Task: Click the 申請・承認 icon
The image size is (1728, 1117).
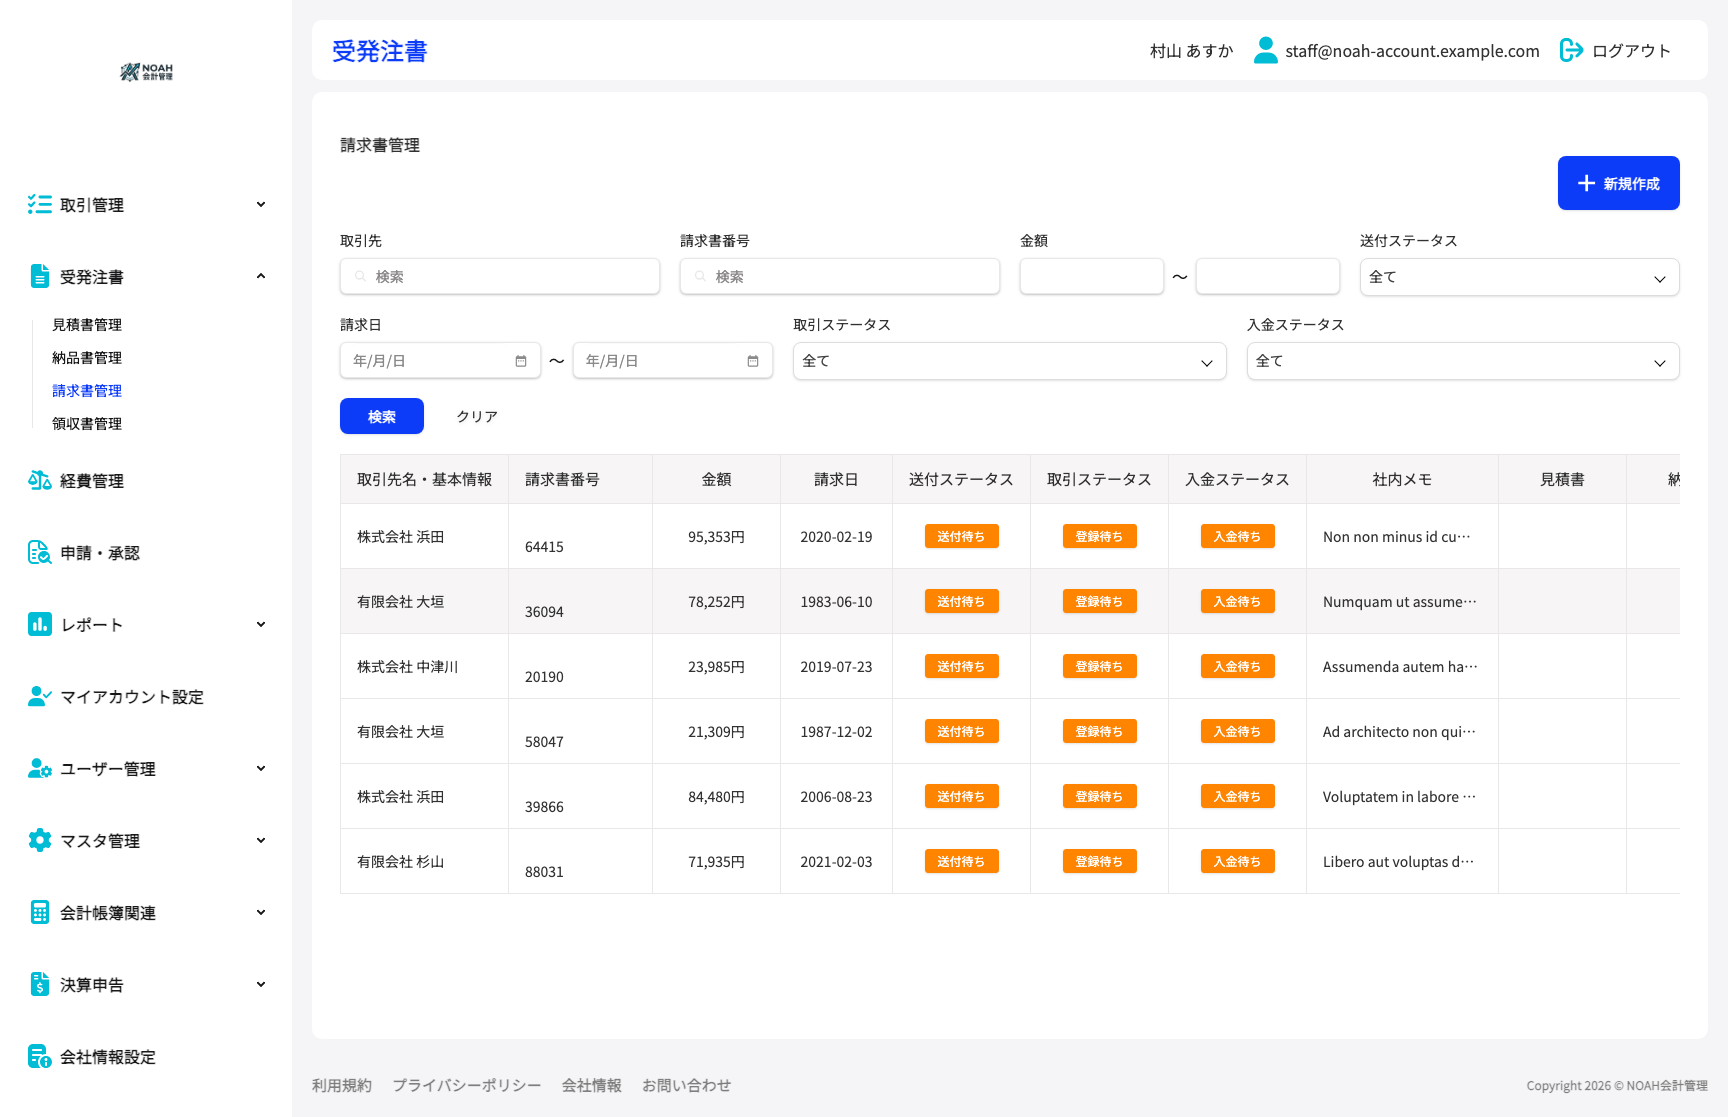Action: point(40,552)
